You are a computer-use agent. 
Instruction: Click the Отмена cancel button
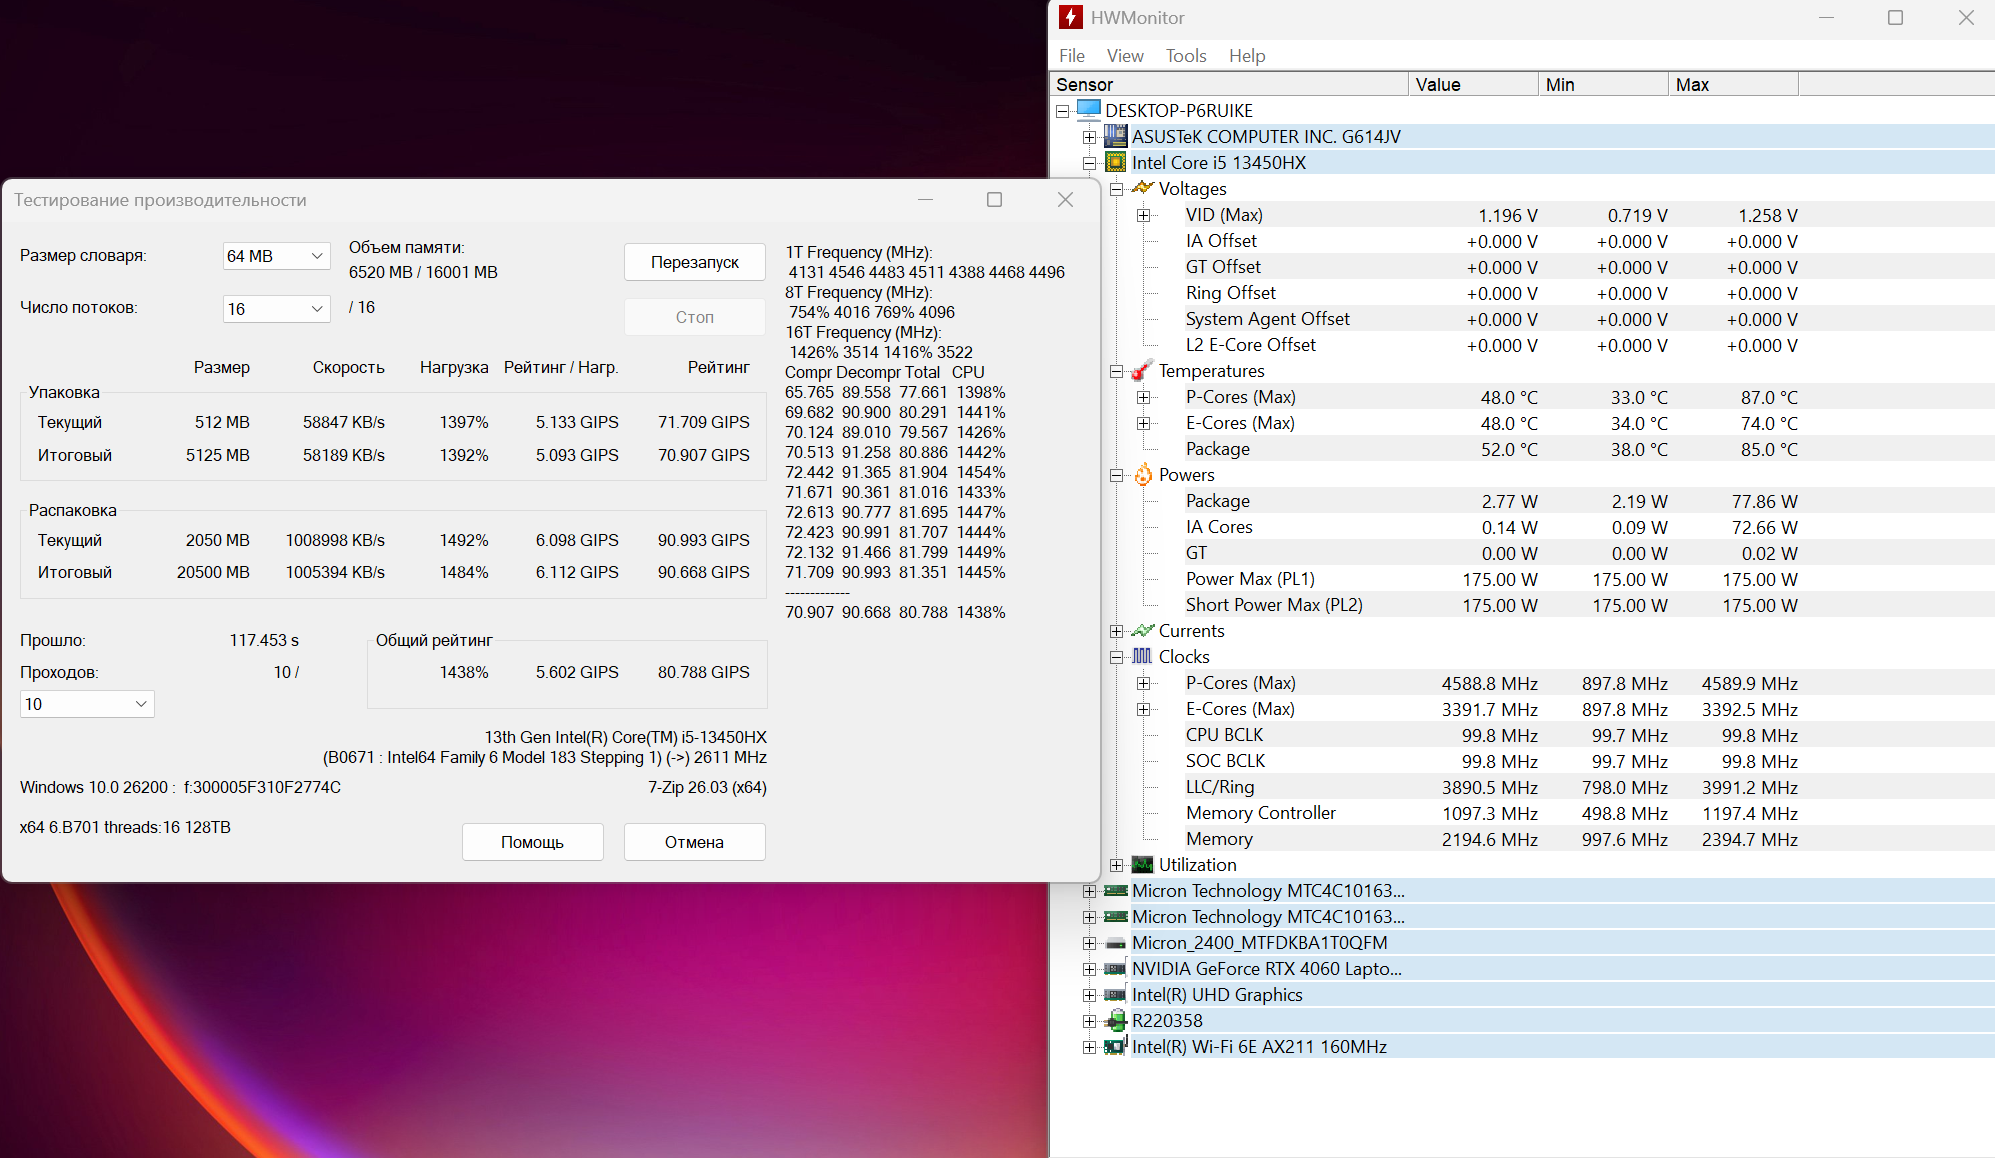pyautogui.click(x=695, y=842)
